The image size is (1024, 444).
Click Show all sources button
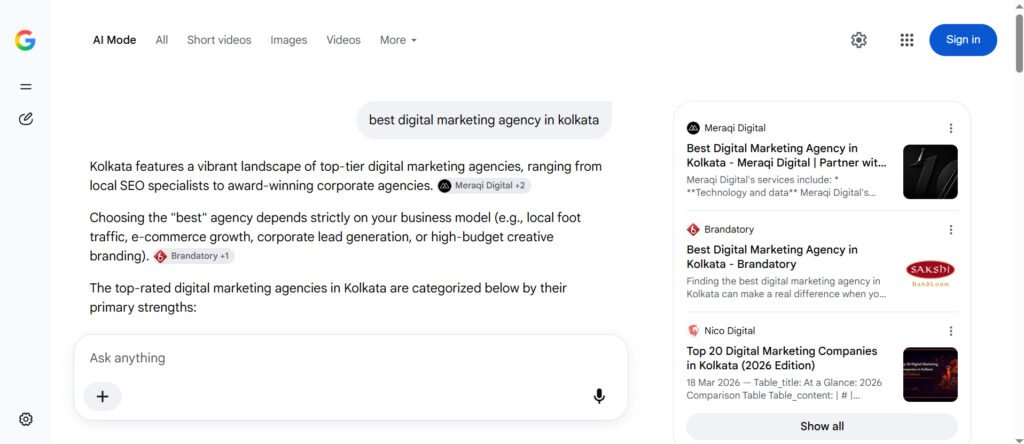822,426
